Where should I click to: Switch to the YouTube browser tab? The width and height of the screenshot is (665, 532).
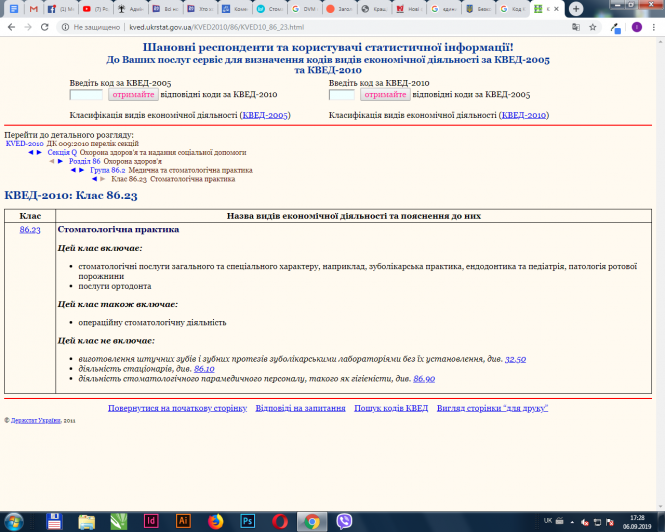pyautogui.click(x=88, y=8)
